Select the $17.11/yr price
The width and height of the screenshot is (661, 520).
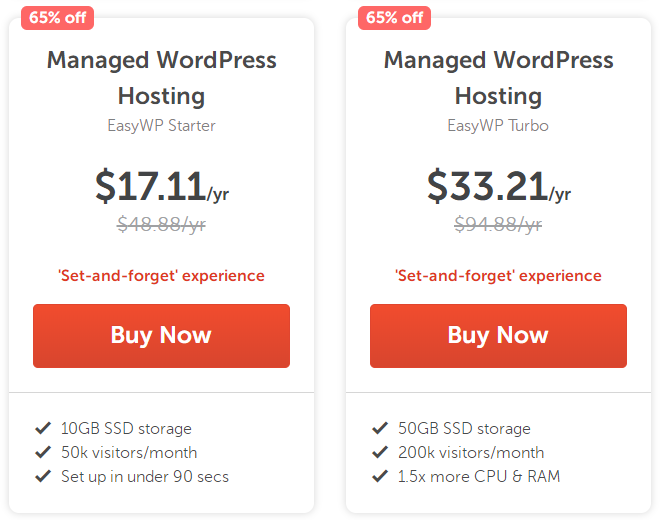click(x=161, y=186)
